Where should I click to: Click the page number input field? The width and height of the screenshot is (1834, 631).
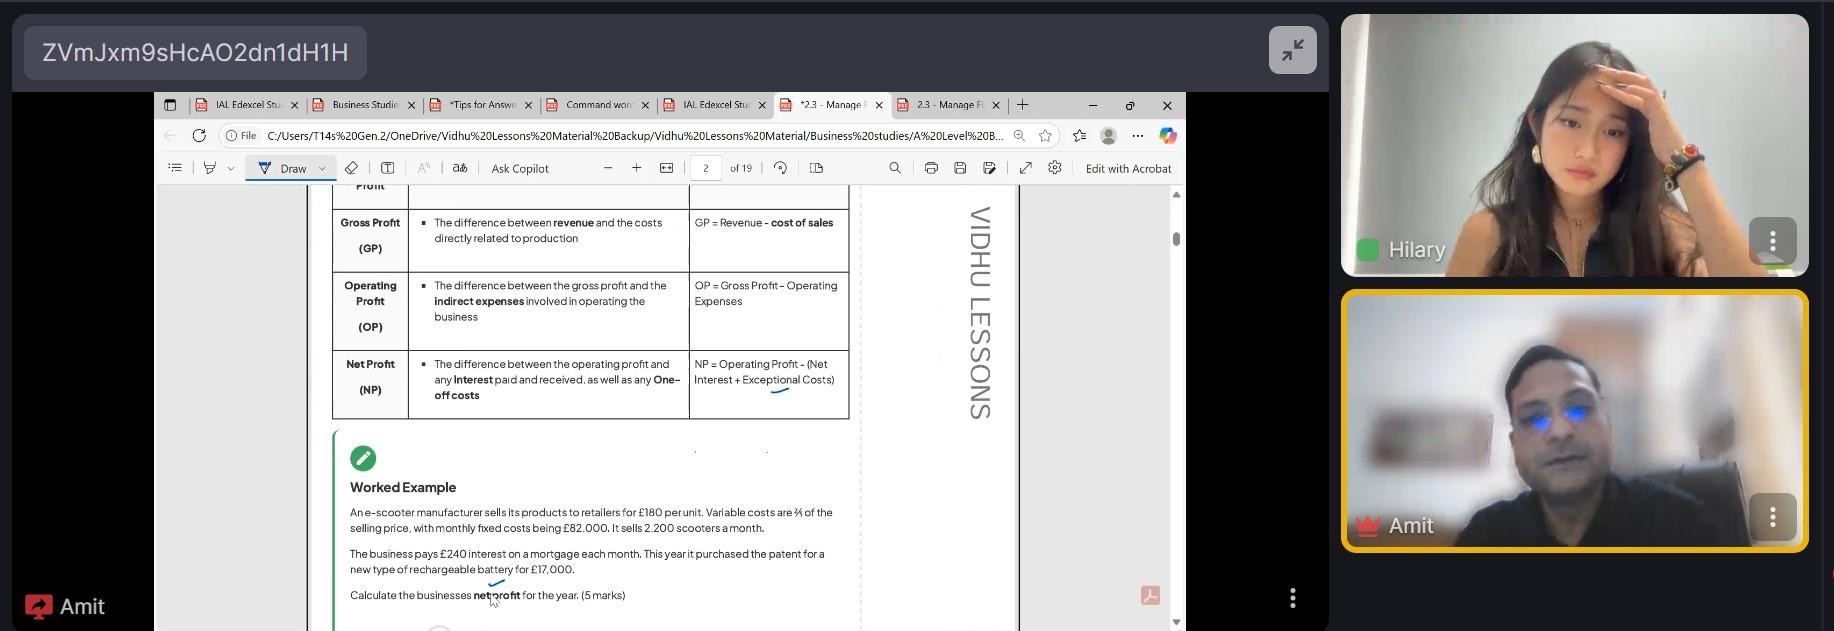pos(706,168)
